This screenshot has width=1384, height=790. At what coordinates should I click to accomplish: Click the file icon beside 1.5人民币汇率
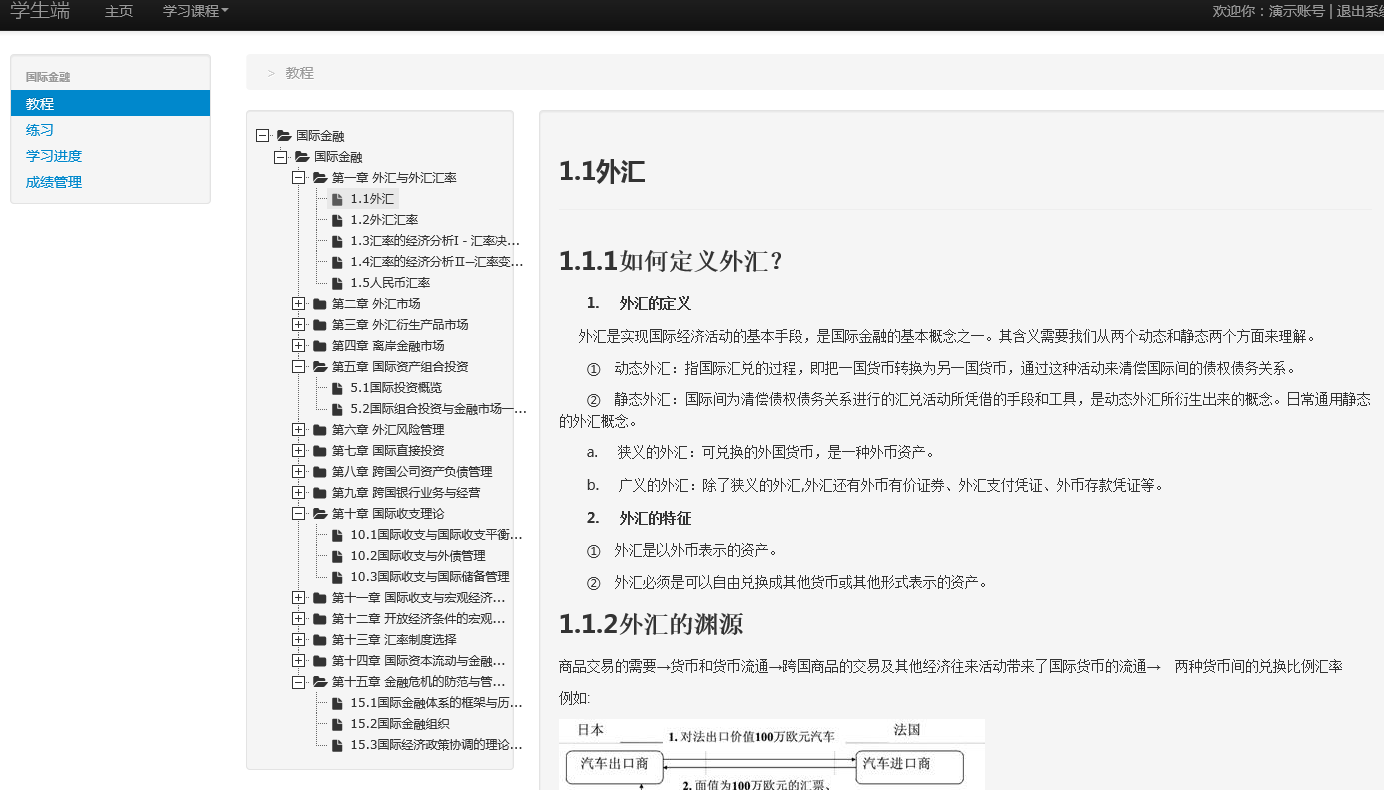[337, 283]
